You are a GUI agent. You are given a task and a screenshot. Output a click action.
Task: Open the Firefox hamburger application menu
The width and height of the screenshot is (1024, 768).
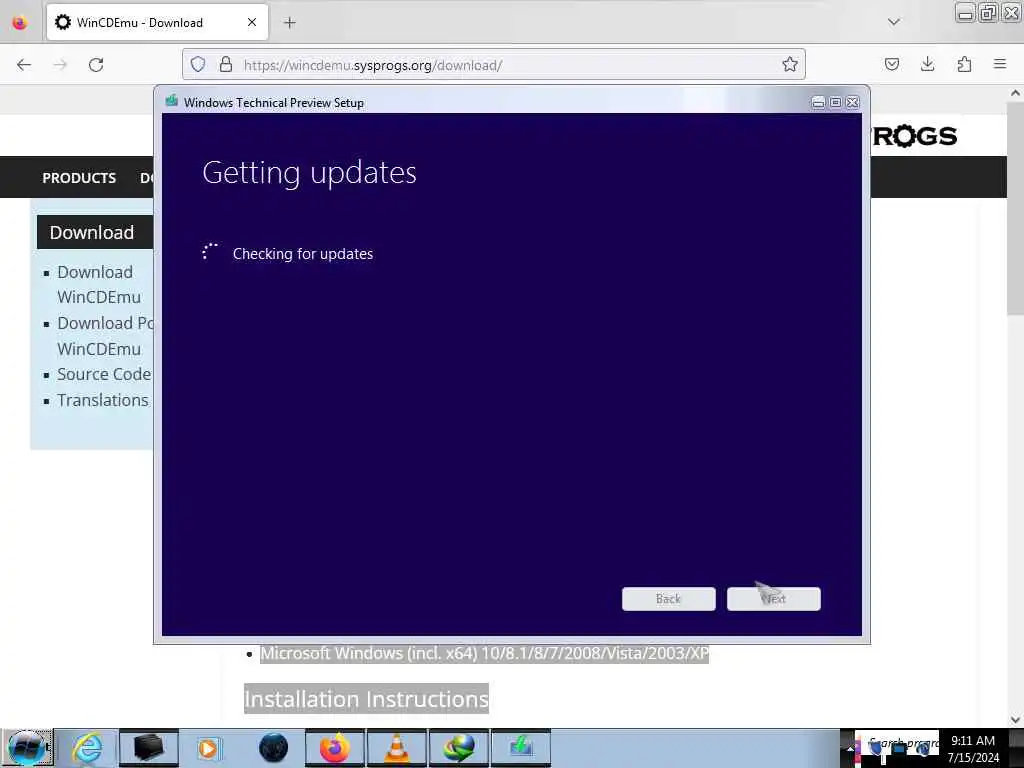click(1000, 64)
